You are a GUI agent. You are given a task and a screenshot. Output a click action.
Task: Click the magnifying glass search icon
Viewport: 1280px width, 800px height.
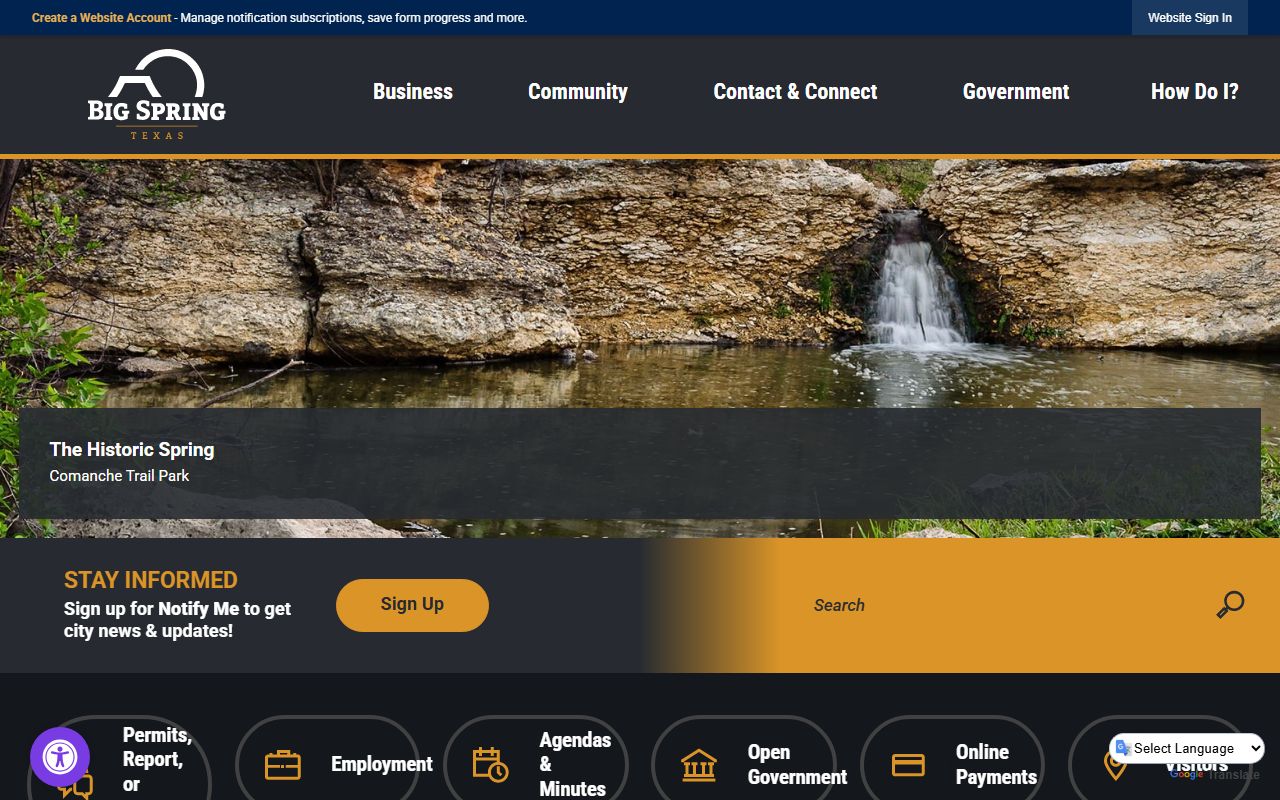(1230, 605)
